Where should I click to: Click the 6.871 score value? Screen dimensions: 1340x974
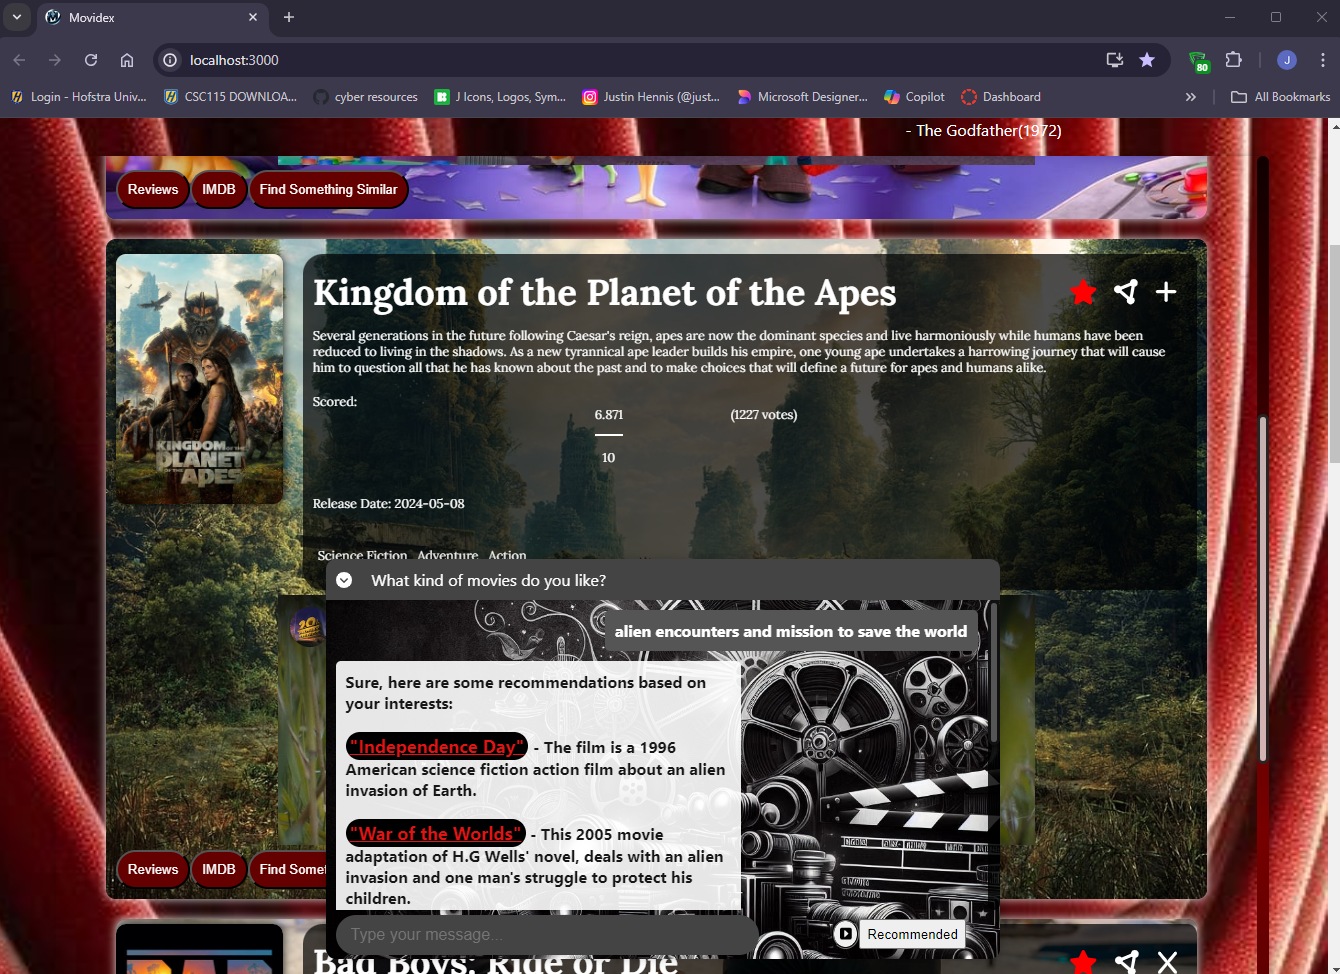click(x=609, y=414)
